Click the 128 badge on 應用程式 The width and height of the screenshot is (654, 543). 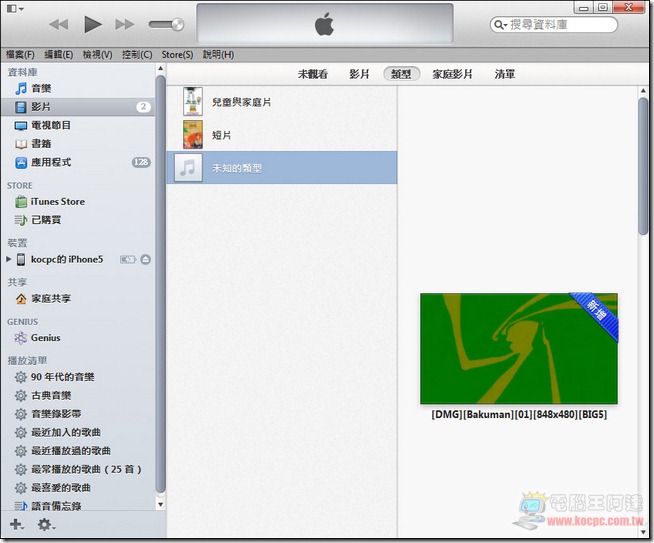141,162
